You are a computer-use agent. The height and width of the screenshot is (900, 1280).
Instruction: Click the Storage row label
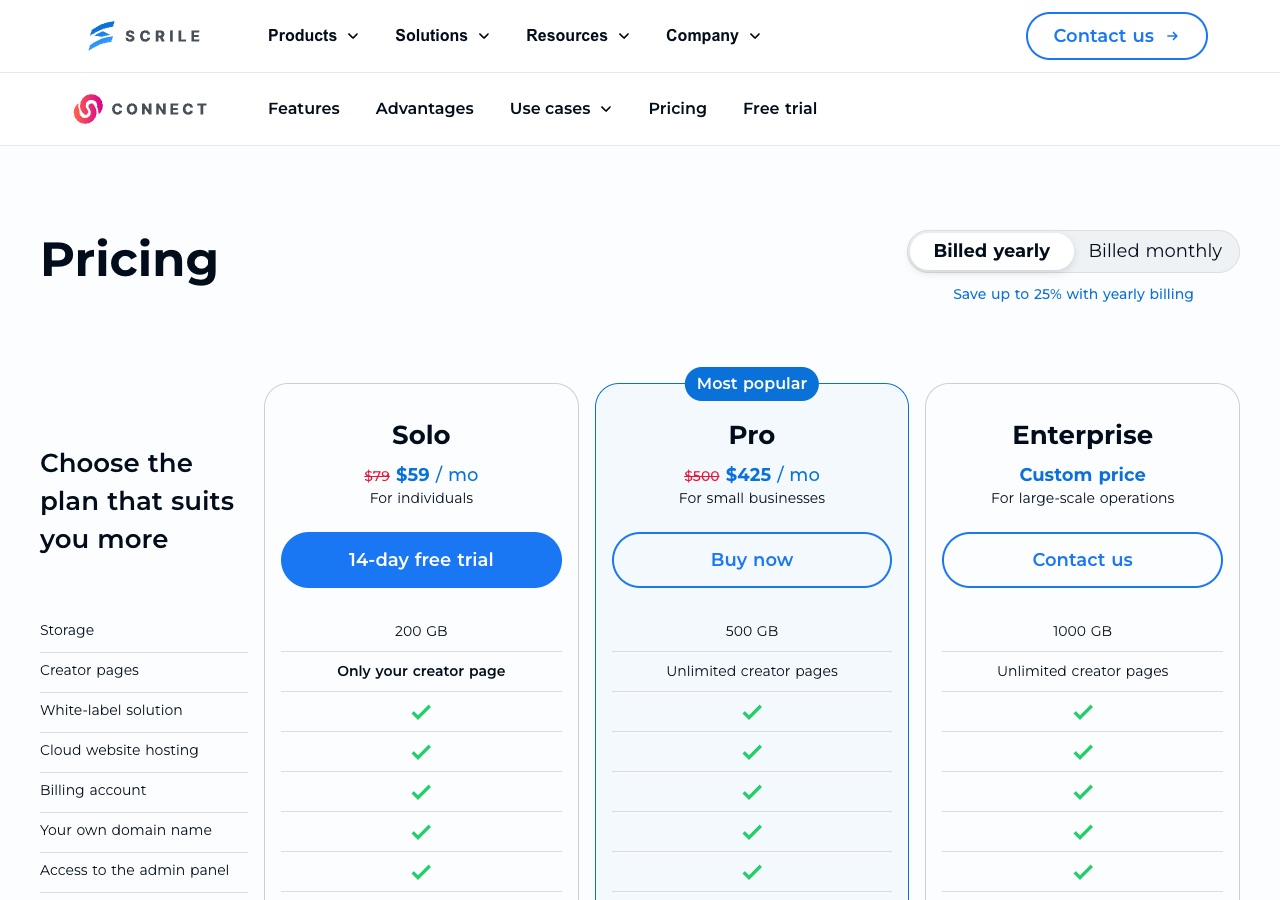pos(67,630)
